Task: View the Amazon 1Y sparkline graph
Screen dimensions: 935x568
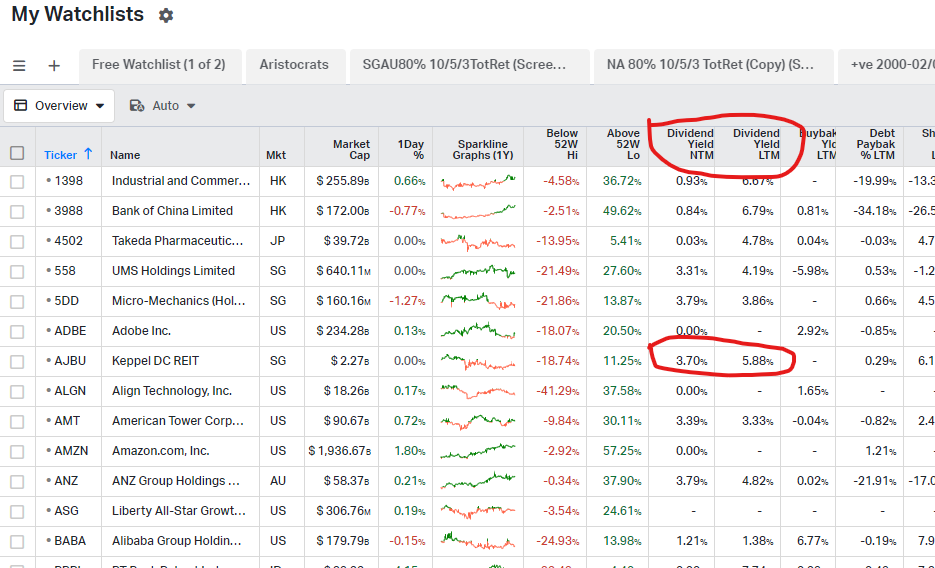Action: [478, 451]
